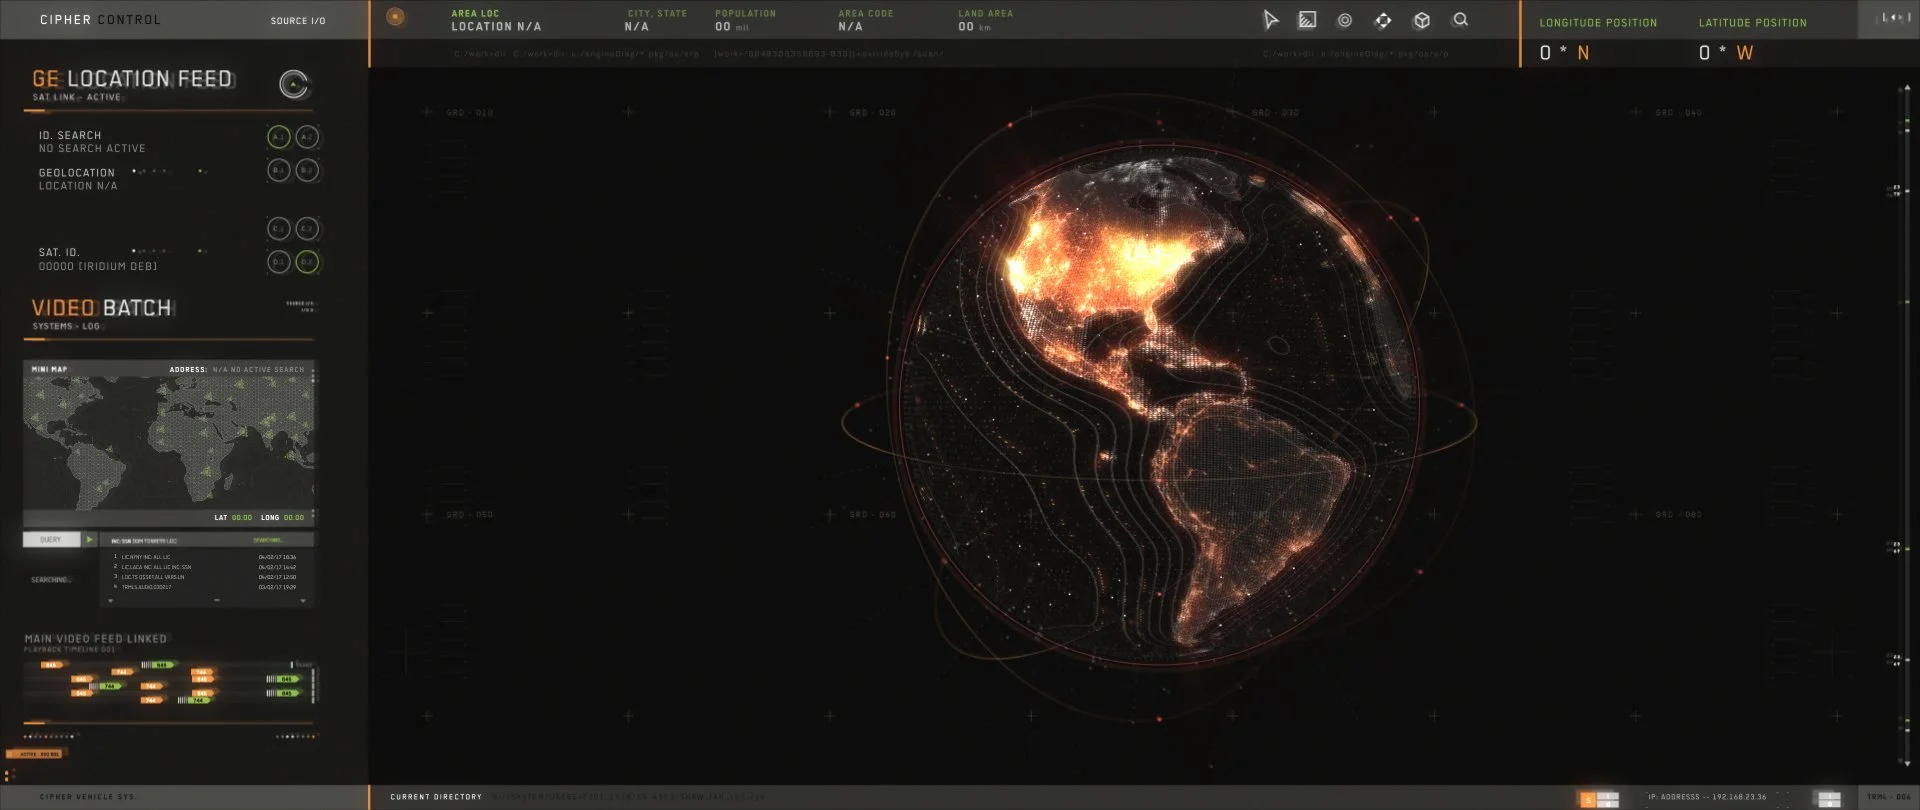This screenshot has width=1920, height=810.
Task: Click the QUERY button
Action: pos(51,539)
